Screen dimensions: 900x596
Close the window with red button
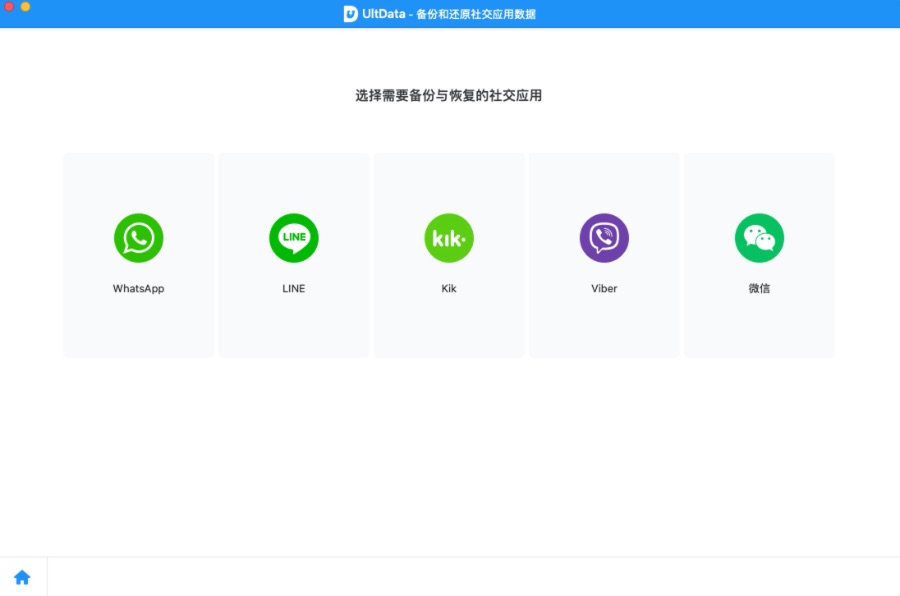[9, 6]
